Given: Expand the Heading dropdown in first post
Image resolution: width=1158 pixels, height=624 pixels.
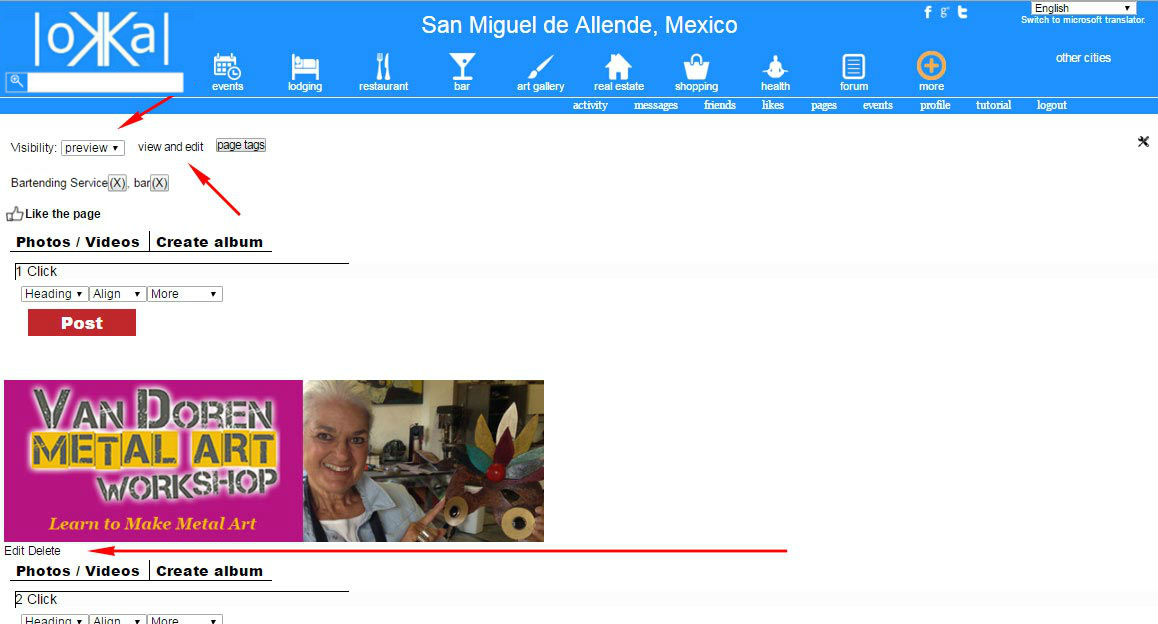Looking at the screenshot, I should coord(54,294).
